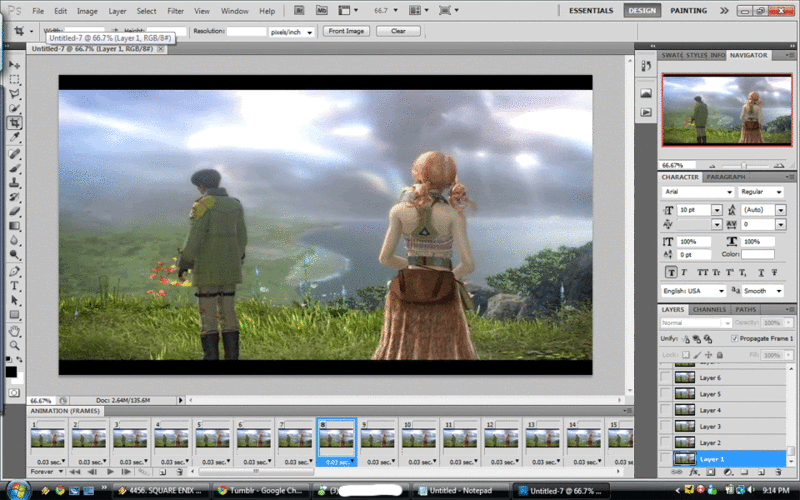The image size is (800, 500).
Task: Select the Blur tool
Action: pos(14,240)
